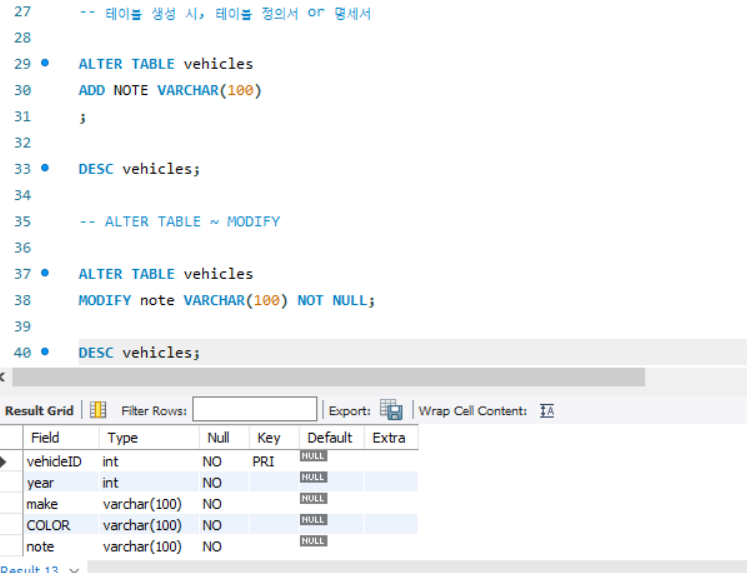This screenshot has height=573, width=747.
Task: Select the note field cell
Action: (x=61, y=546)
